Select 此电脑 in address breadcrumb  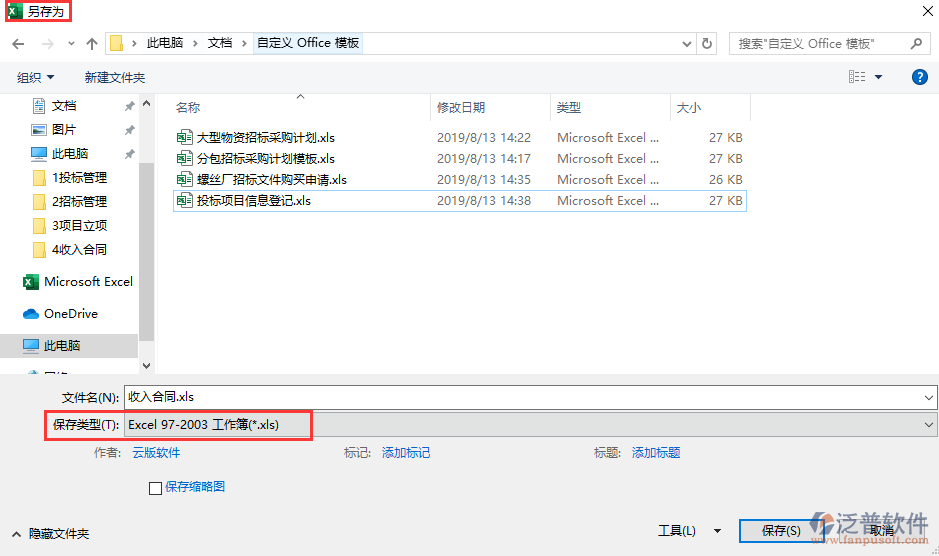[165, 43]
